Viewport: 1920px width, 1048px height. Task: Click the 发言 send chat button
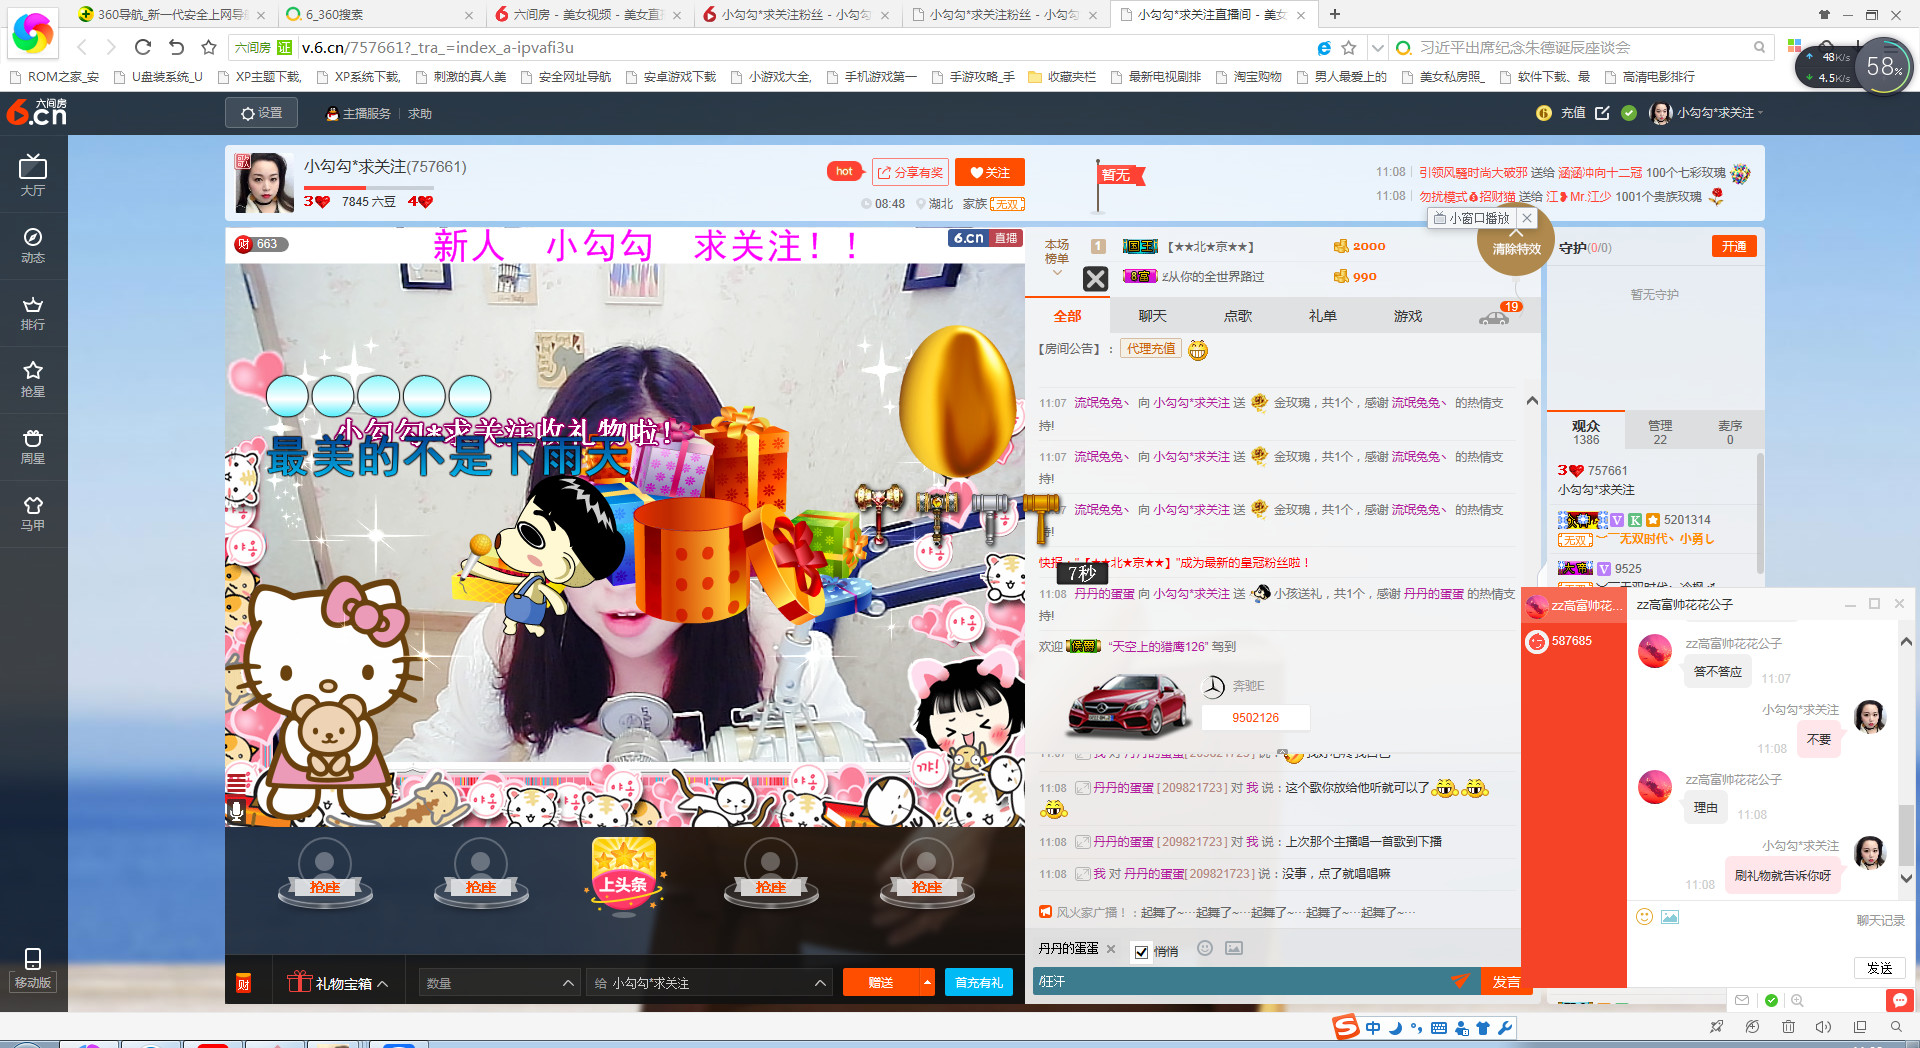[x=1506, y=982]
